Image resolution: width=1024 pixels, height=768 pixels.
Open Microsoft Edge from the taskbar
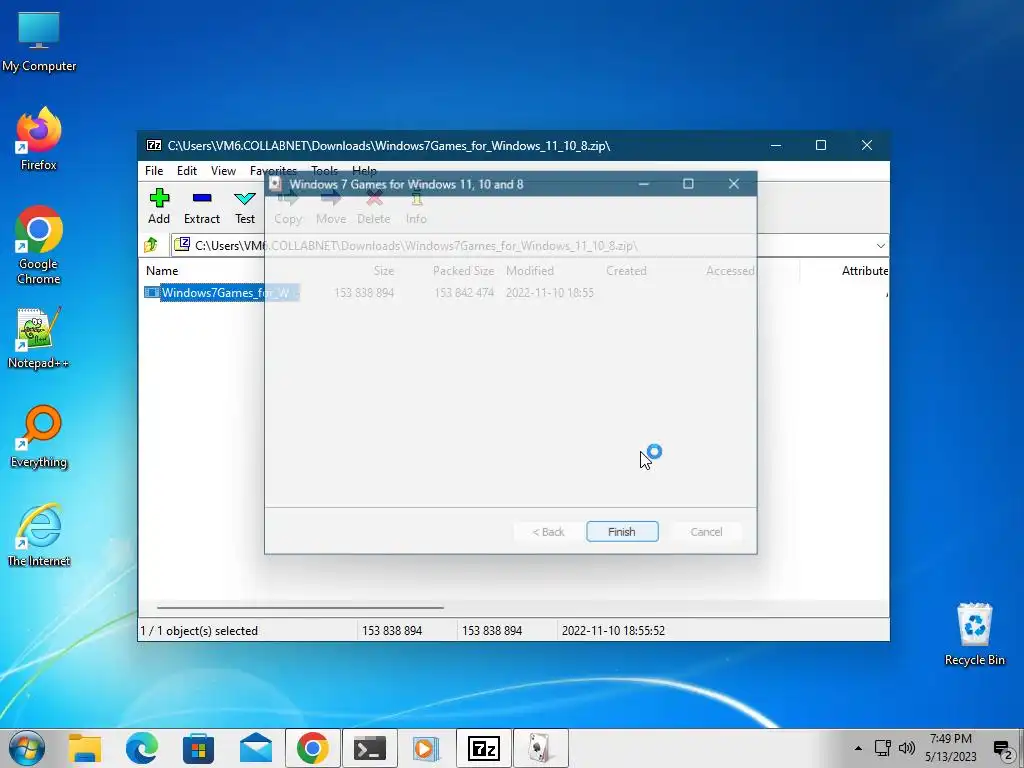pyautogui.click(x=142, y=748)
